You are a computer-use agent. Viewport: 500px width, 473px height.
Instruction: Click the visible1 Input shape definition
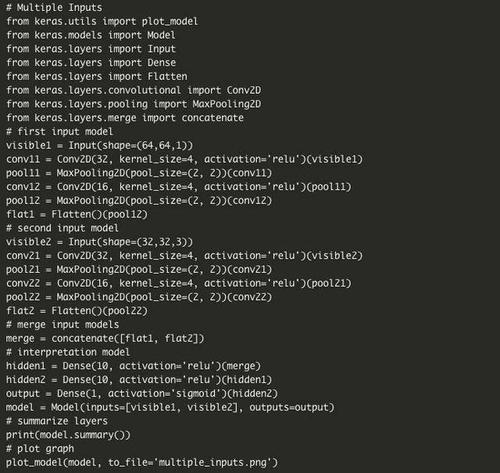pos(99,146)
